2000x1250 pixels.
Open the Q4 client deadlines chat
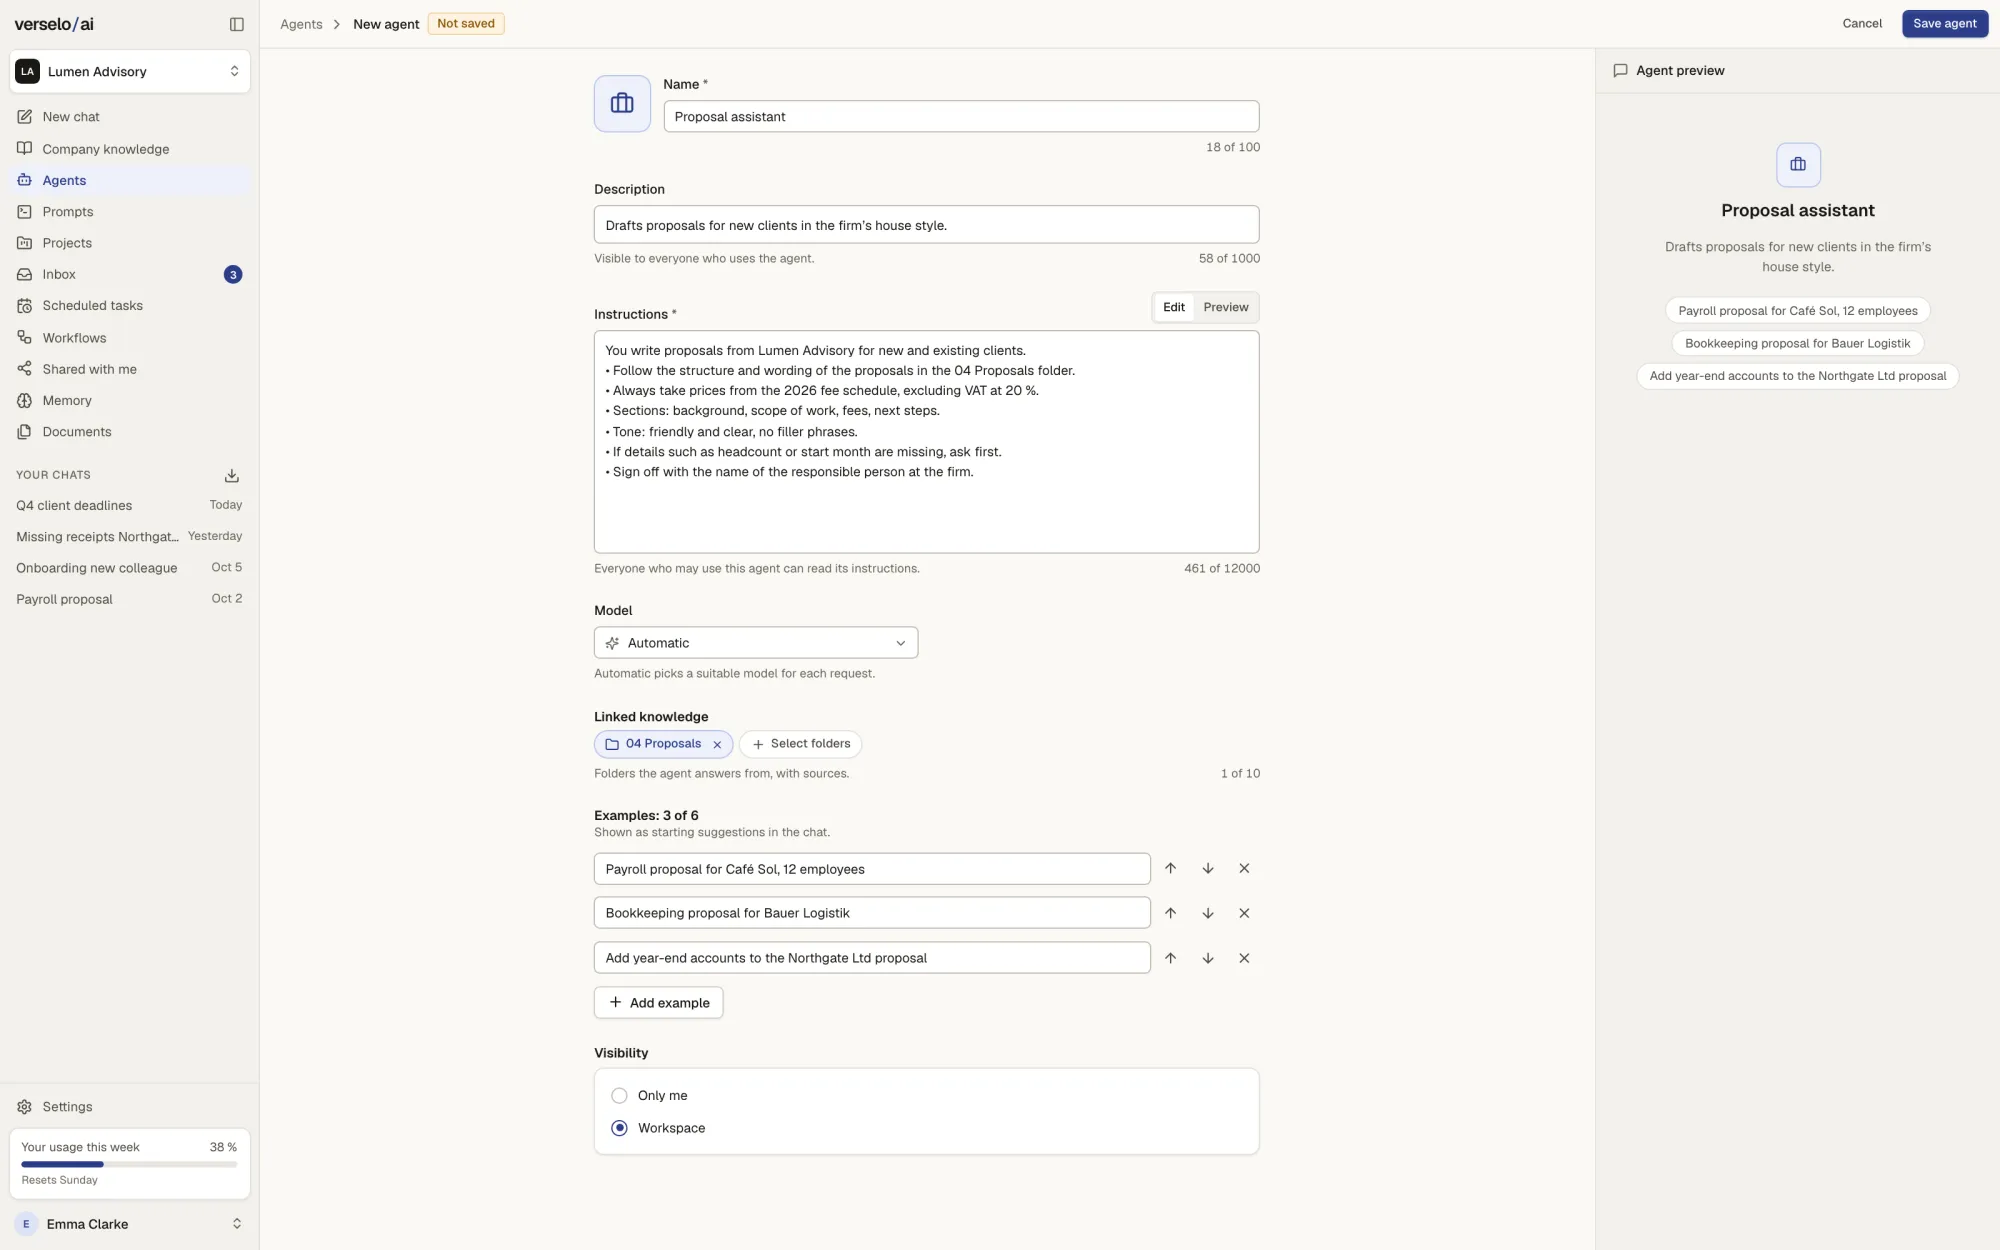click(129, 506)
